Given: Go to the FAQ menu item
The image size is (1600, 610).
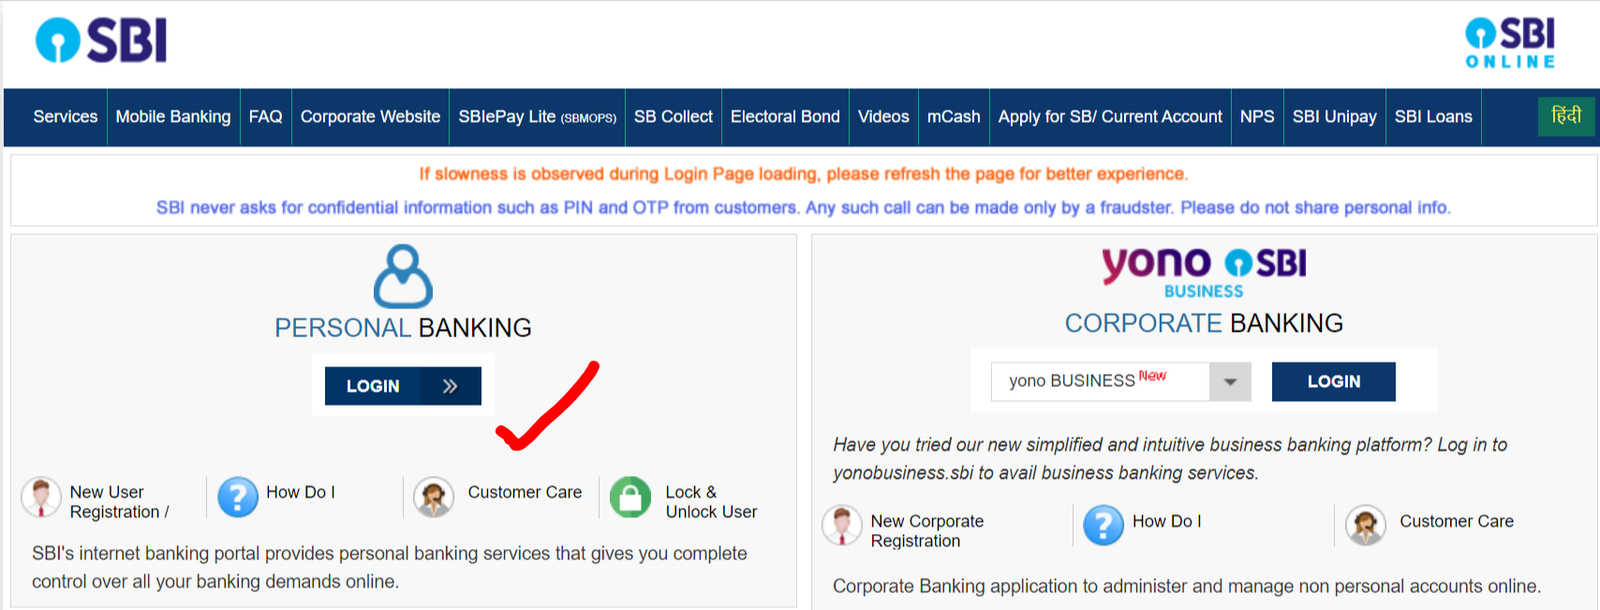Looking at the screenshot, I should [x=265, y=117].
